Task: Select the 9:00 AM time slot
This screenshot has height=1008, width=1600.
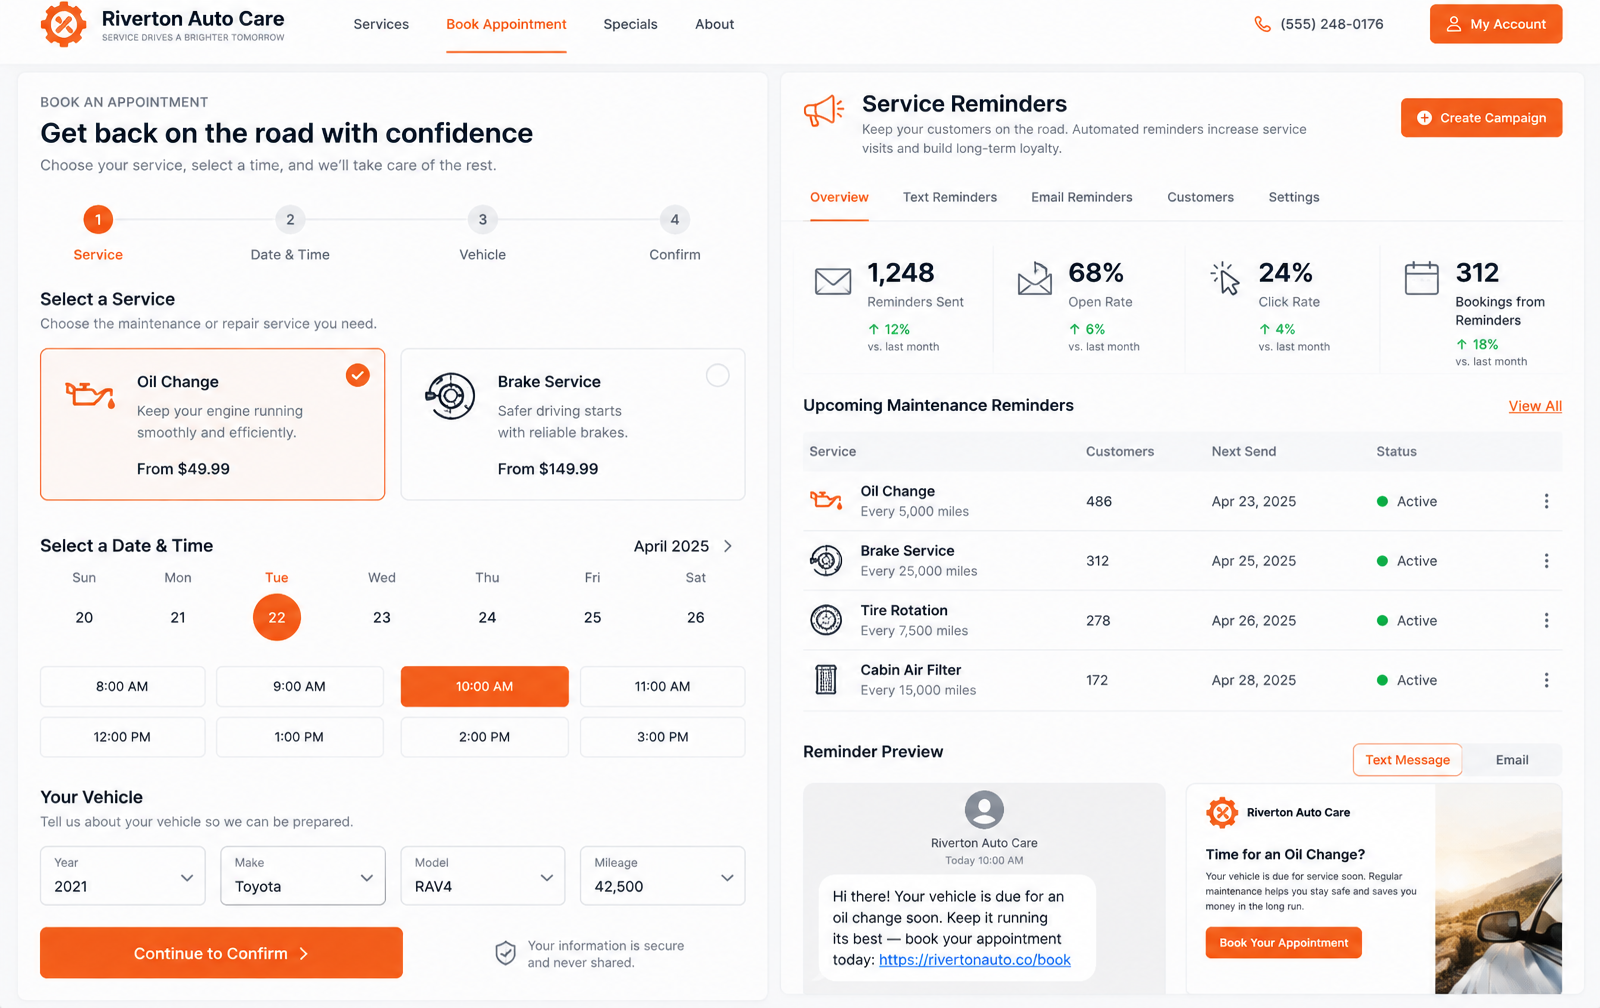Action: (300, 687)
